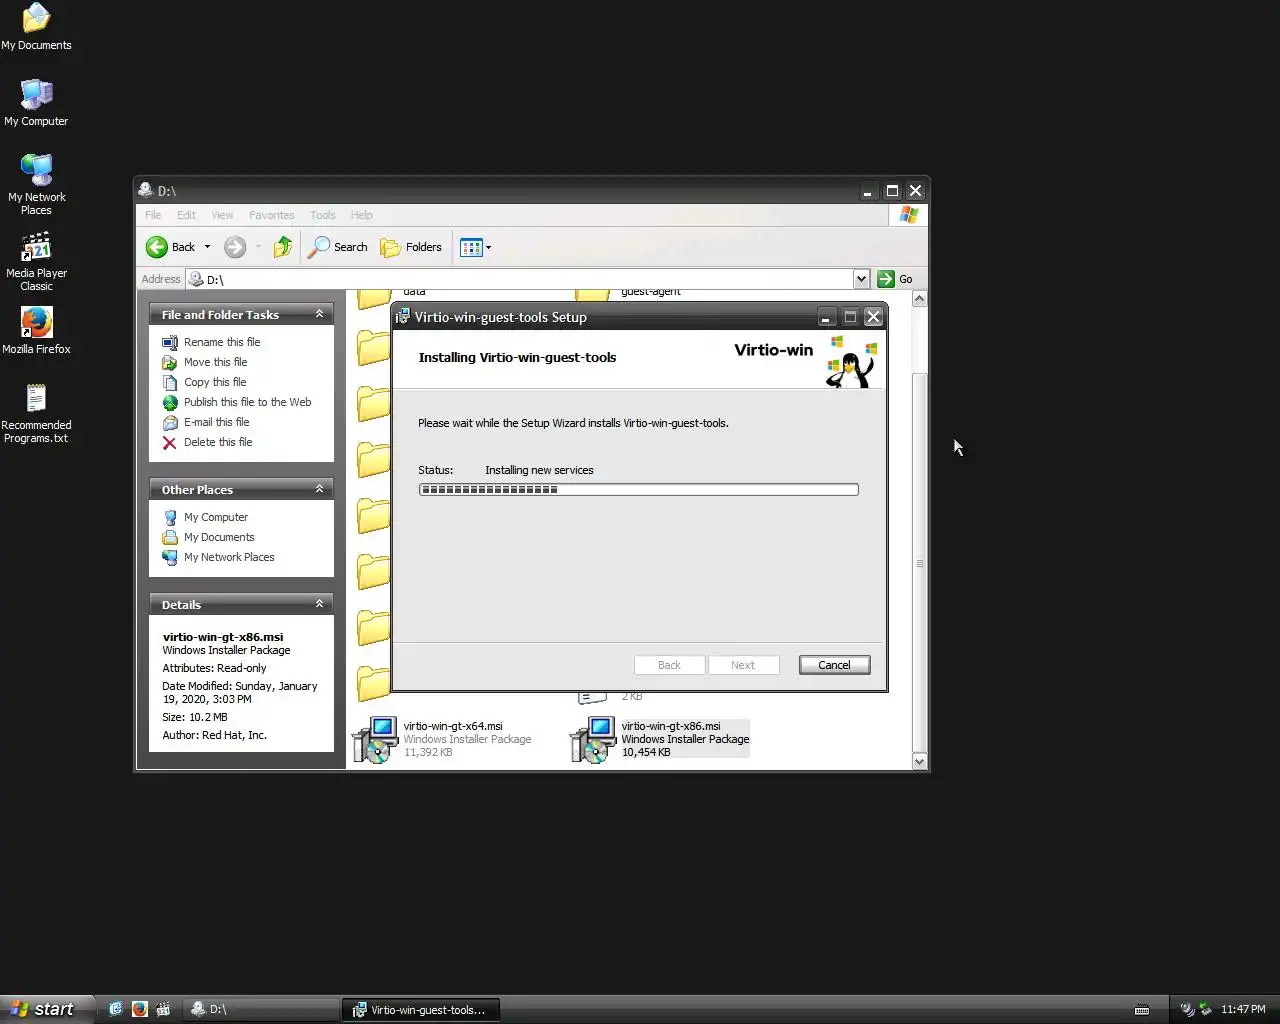This screenshot has height=1024, width=1280.
Task: Click first quick launch icon beside Start
Action: (x=115, y=1009)
